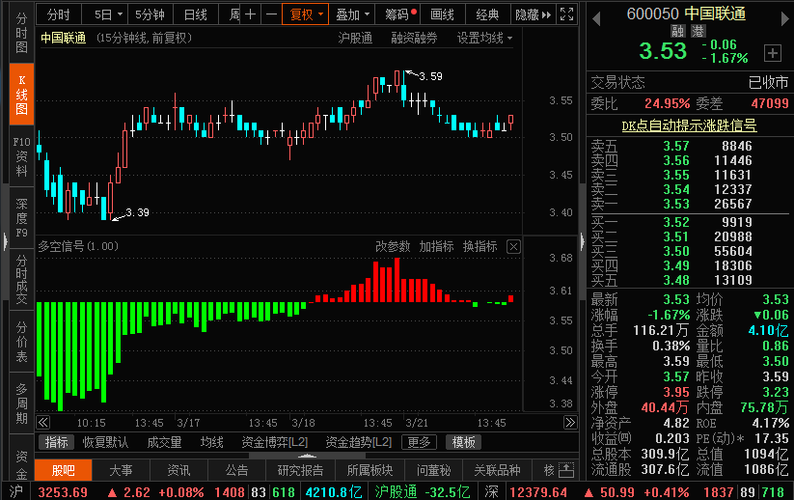Click 更多 for more indicators
The height and width of the screenshot is (500, 794).
419,442
